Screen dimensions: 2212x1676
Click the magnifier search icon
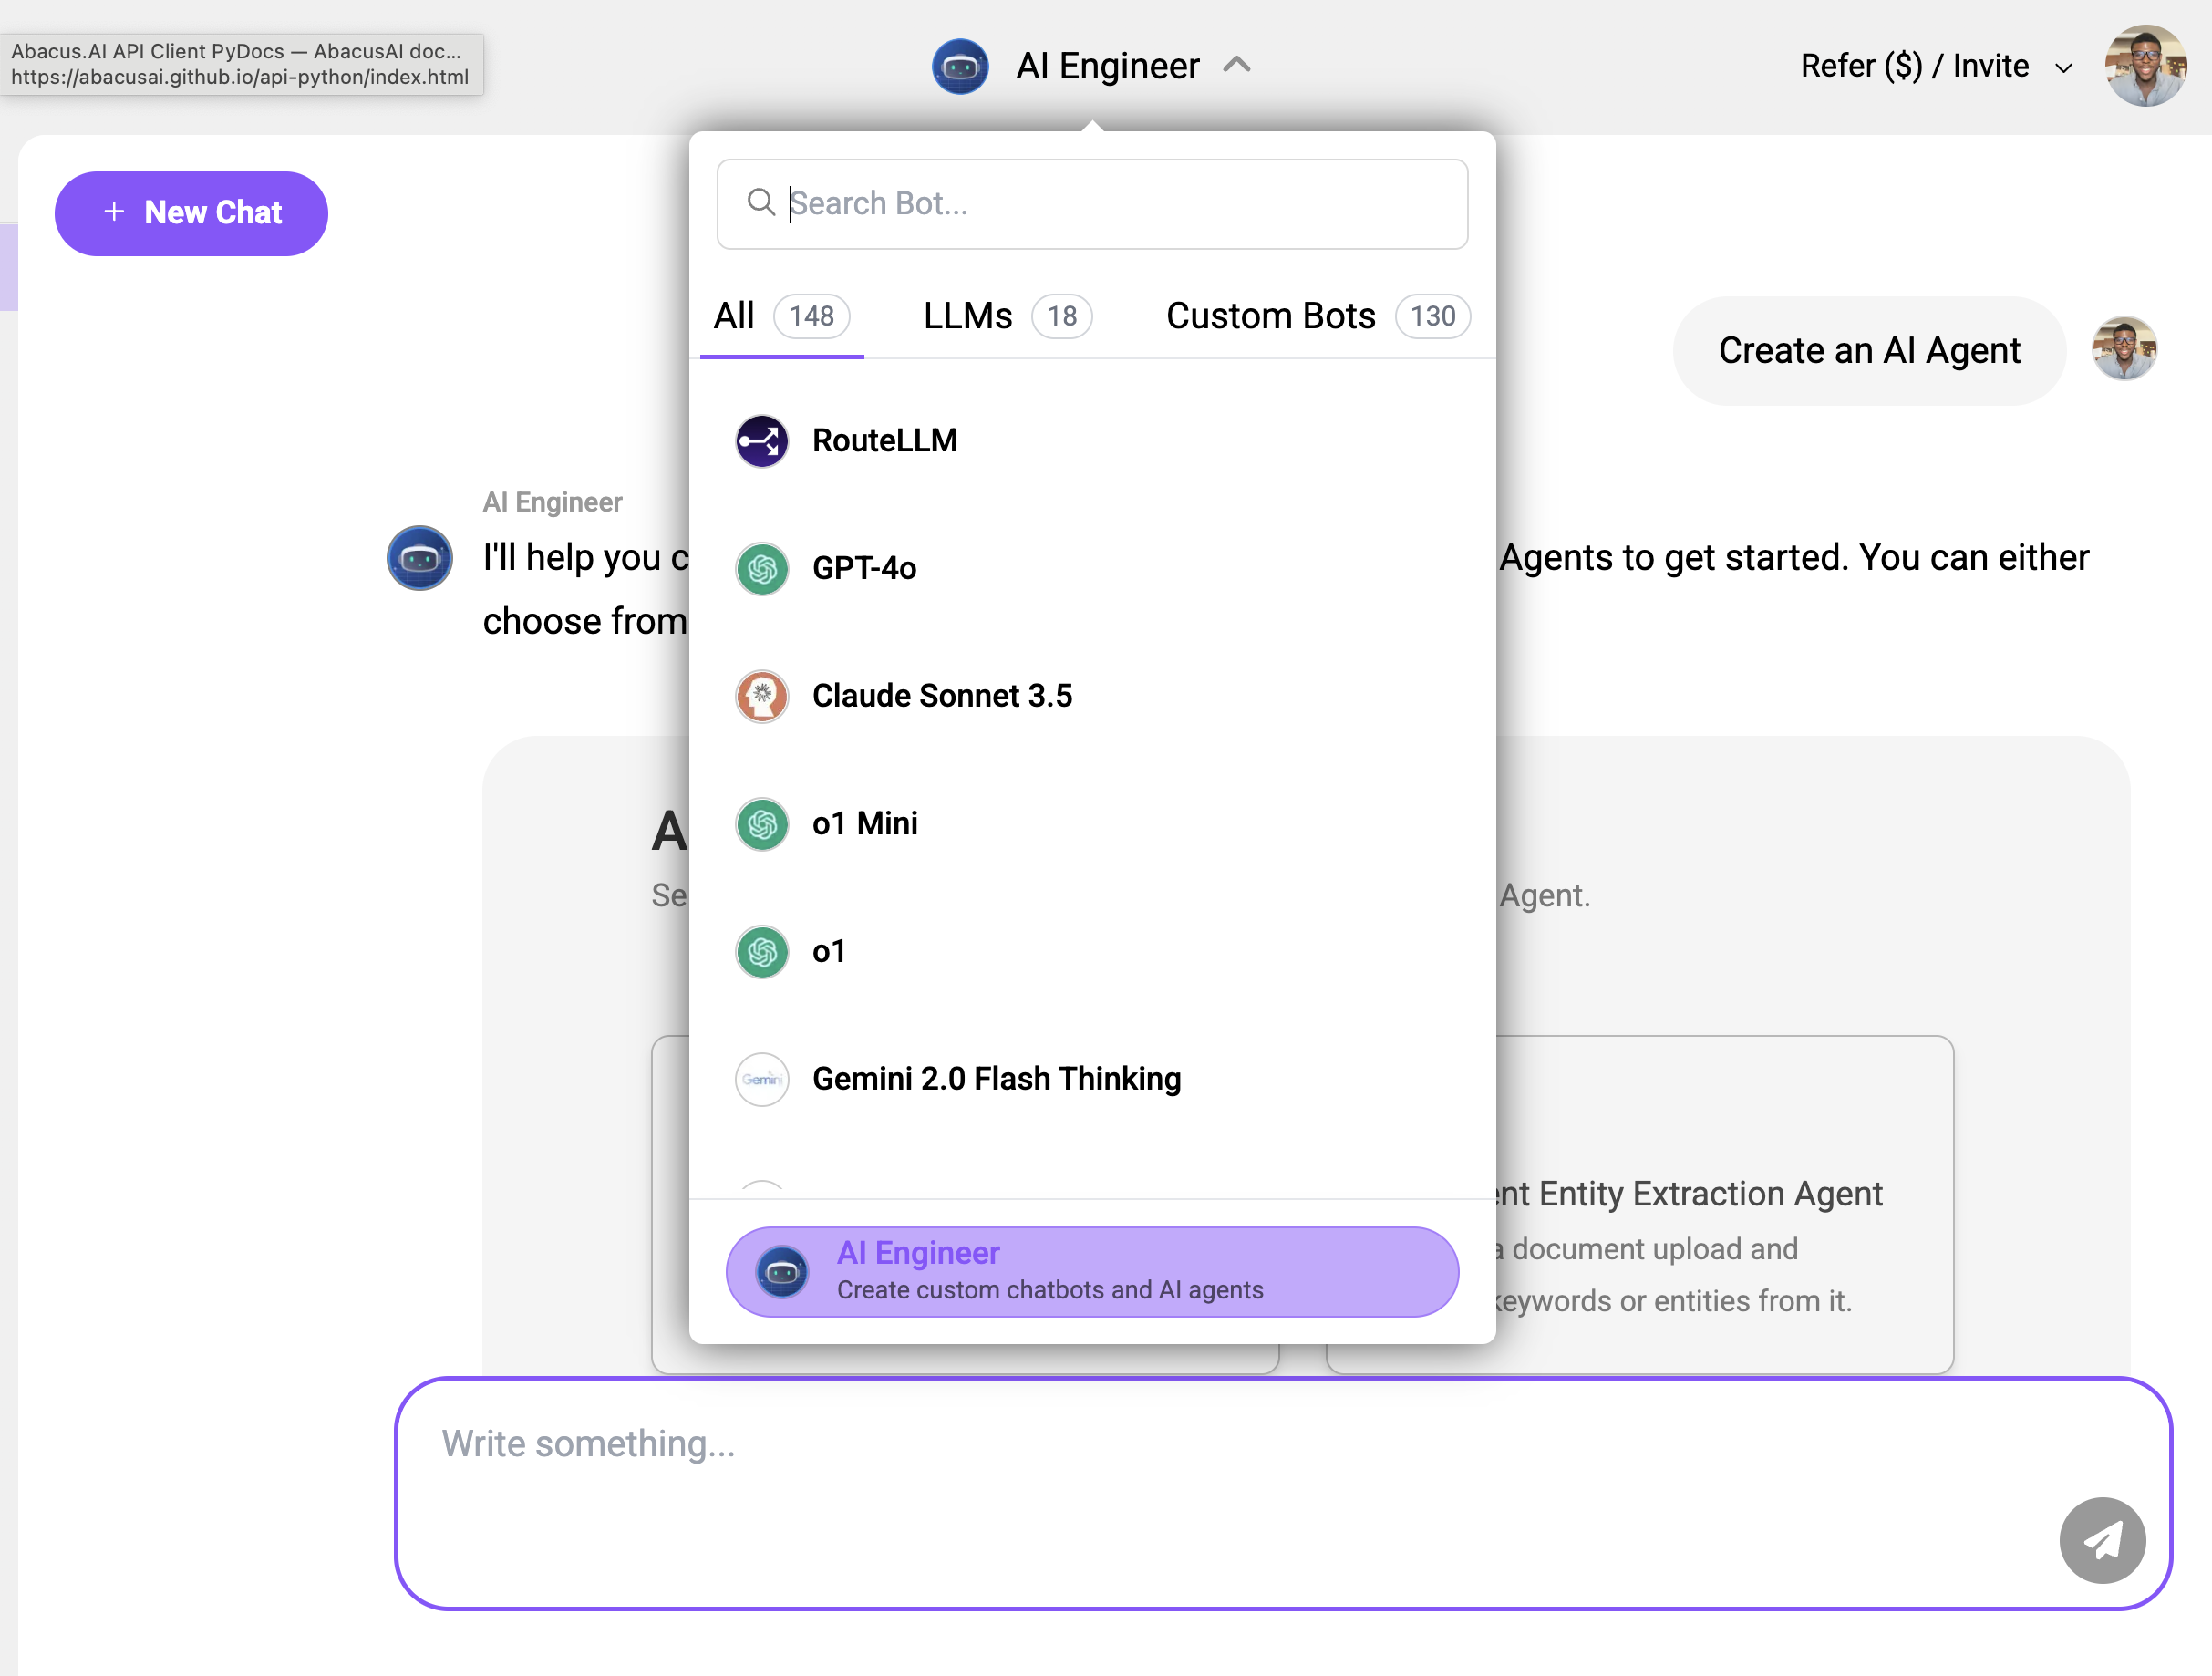coord(761,203)
